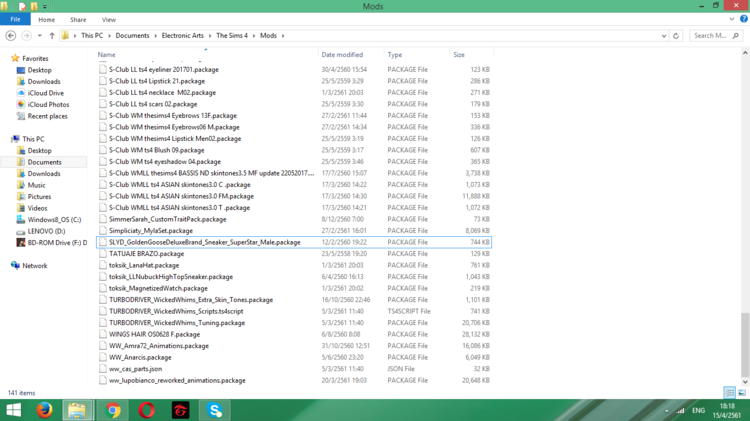Switch to the Share ribbon tab
This screenshot has width=750, height=421.
click(x=78, y=20)
